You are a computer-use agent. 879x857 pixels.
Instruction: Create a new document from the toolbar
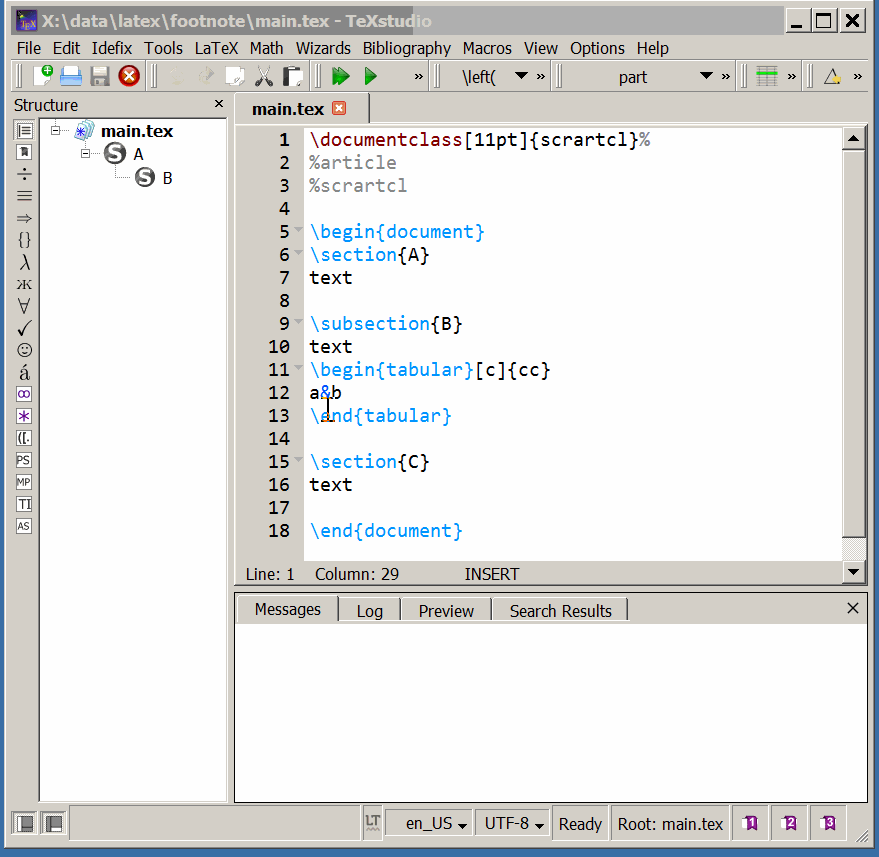(44, 75)
